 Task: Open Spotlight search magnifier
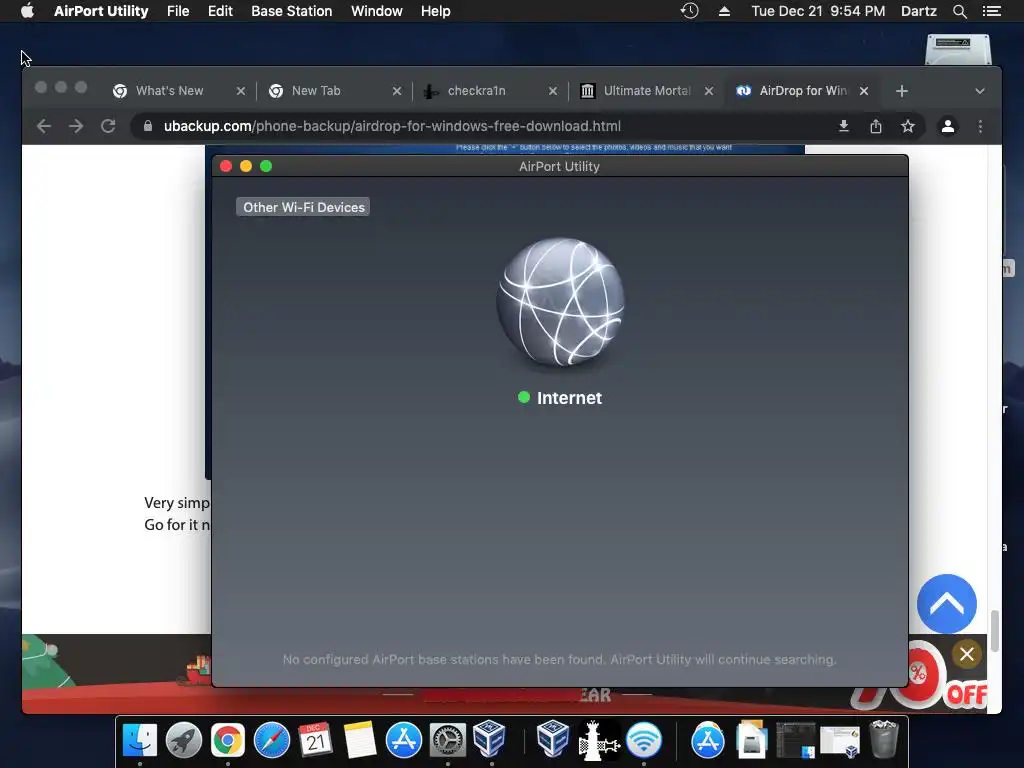[x=959, y=11]
